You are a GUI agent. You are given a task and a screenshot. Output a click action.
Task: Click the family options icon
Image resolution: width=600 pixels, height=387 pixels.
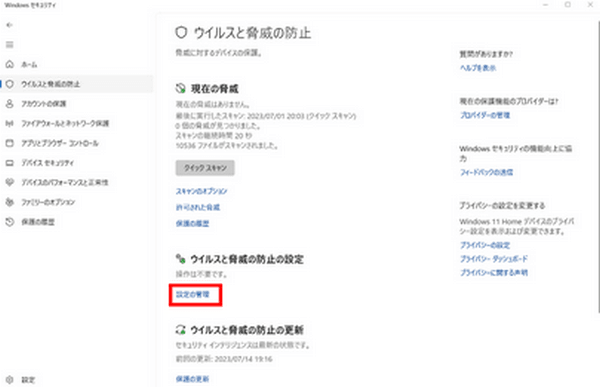(10, 202)
